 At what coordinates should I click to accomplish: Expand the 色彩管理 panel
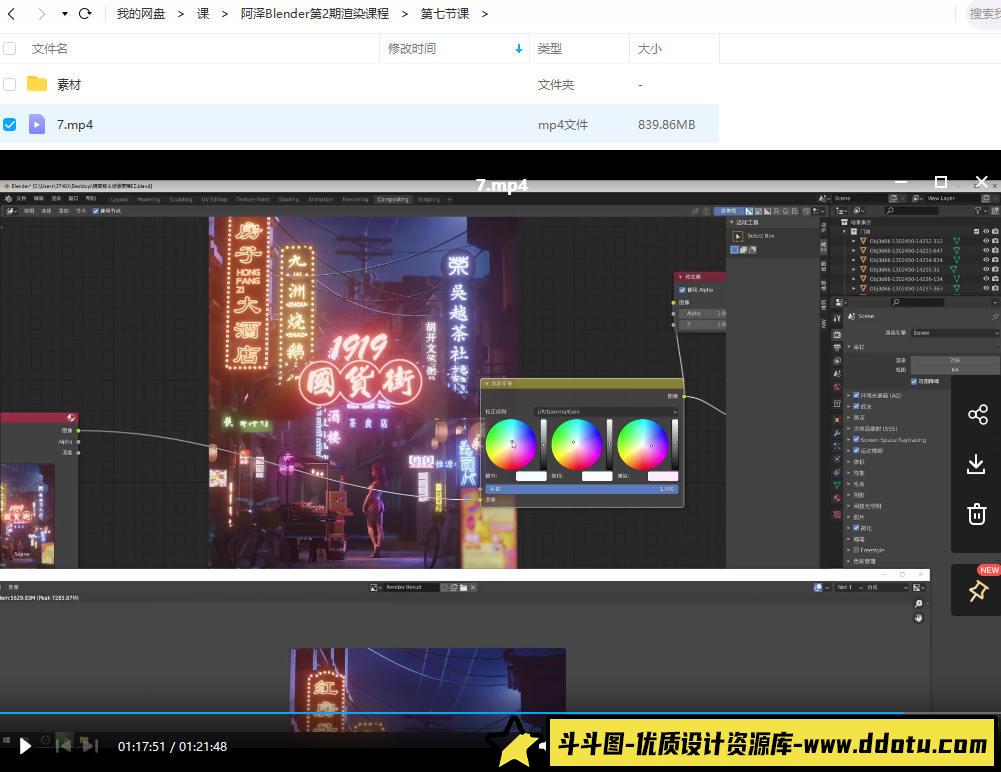(x=849, y=561)
